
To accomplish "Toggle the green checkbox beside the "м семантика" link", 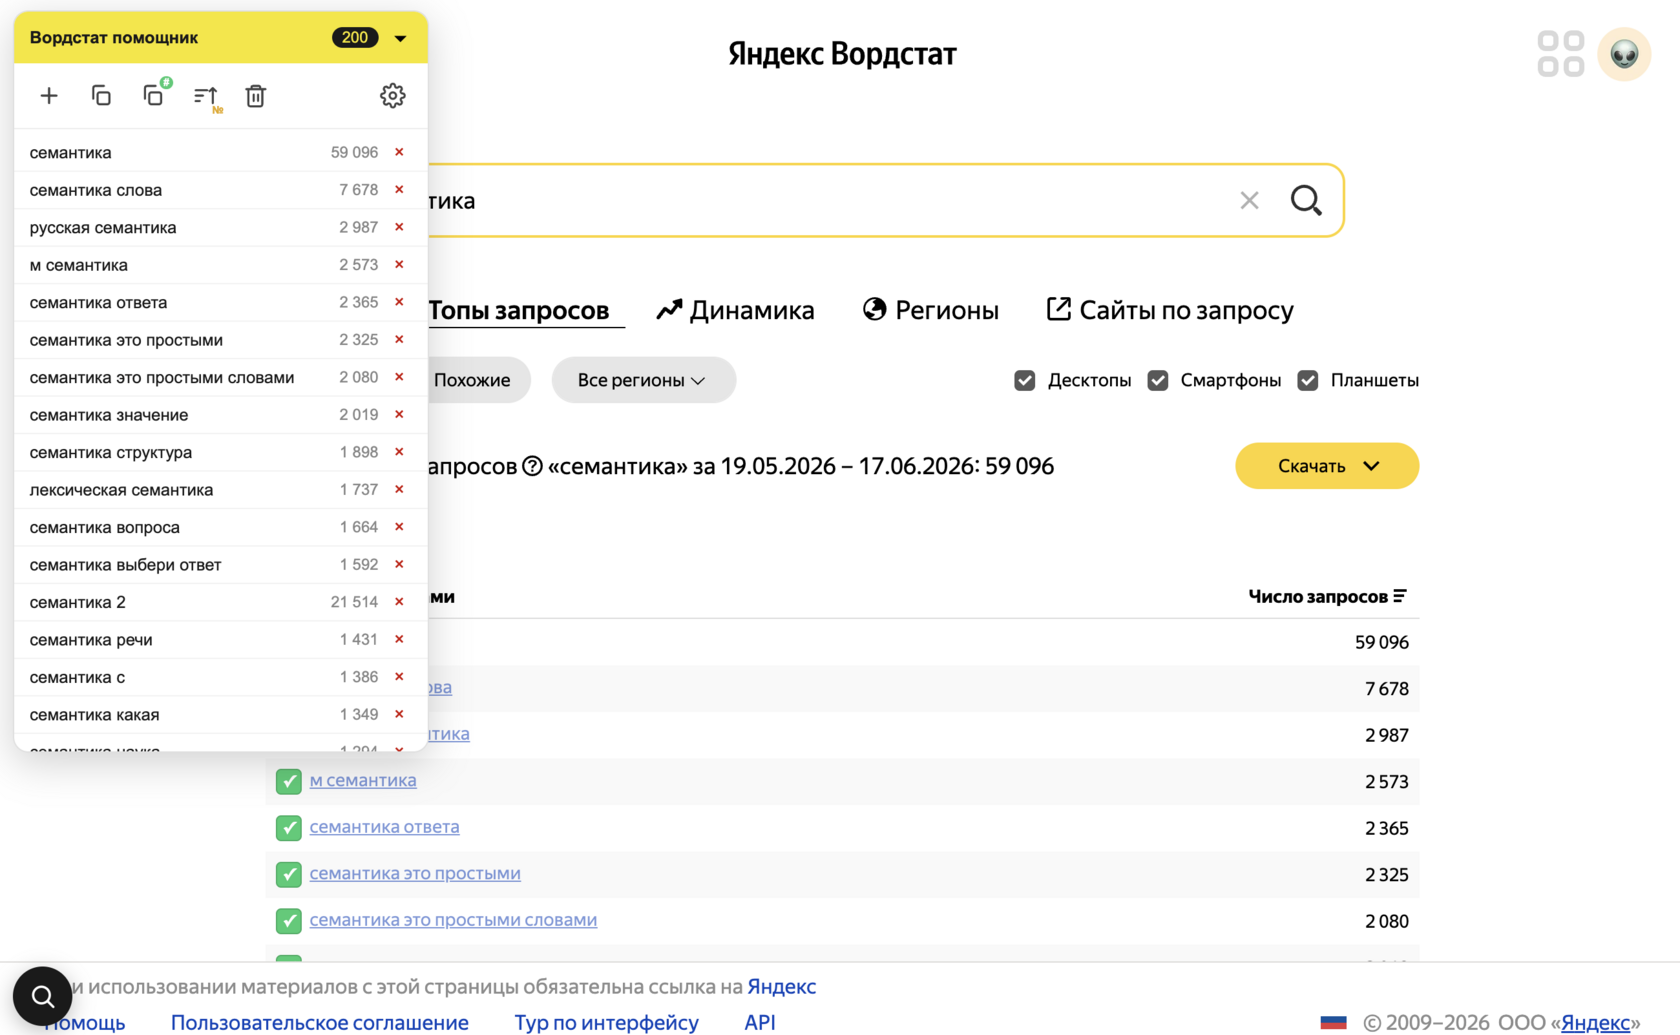I will coord(289,781).
